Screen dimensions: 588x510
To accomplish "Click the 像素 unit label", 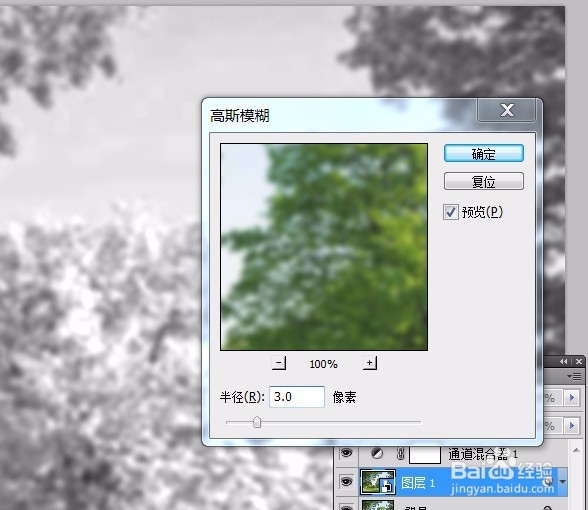I will tap(344, 397).
